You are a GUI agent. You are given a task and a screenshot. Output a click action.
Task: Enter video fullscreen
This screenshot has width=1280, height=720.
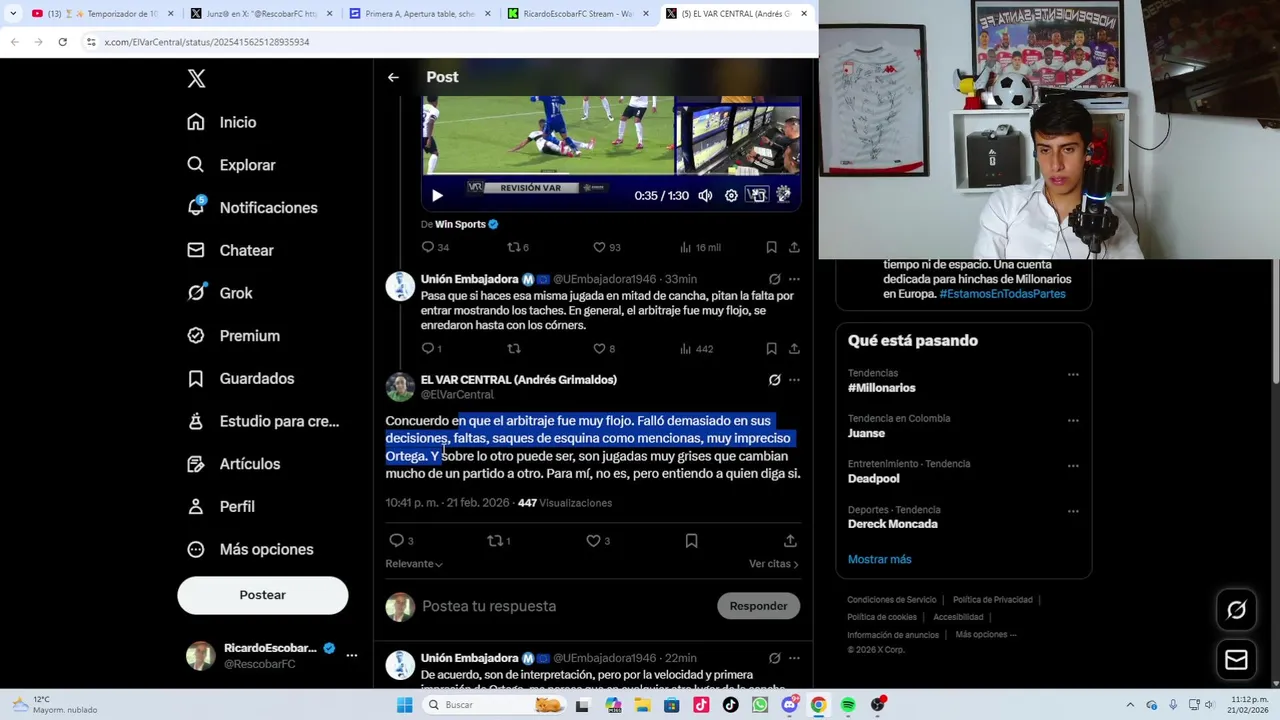(x=783, y=196)
